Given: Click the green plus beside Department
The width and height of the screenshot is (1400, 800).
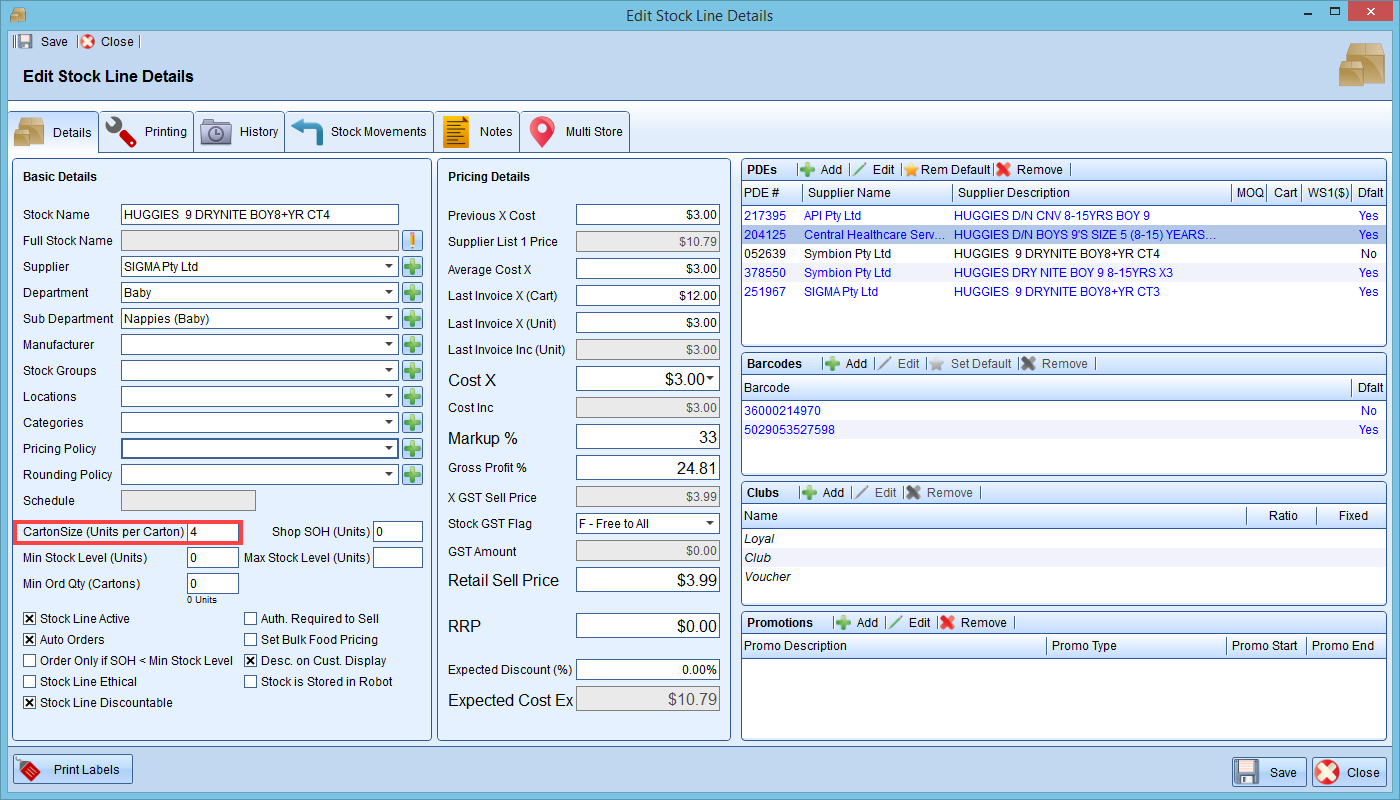Looking at the screenshot, I should point(412,293).
